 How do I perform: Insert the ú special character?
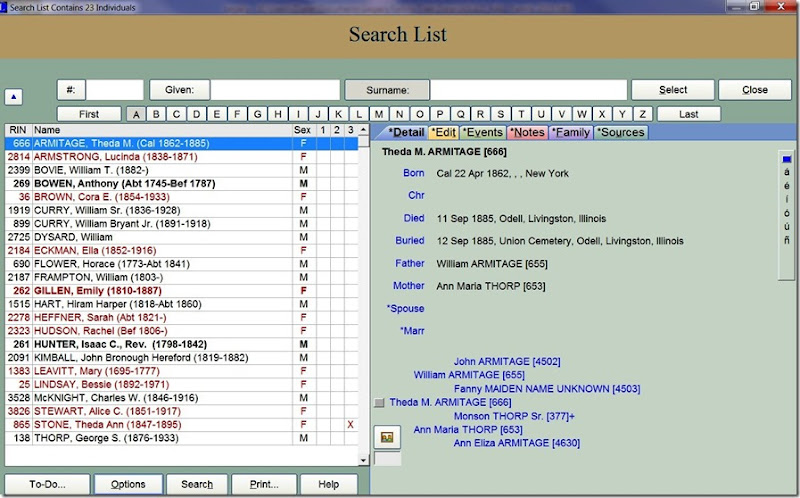[x=786, y=227]
